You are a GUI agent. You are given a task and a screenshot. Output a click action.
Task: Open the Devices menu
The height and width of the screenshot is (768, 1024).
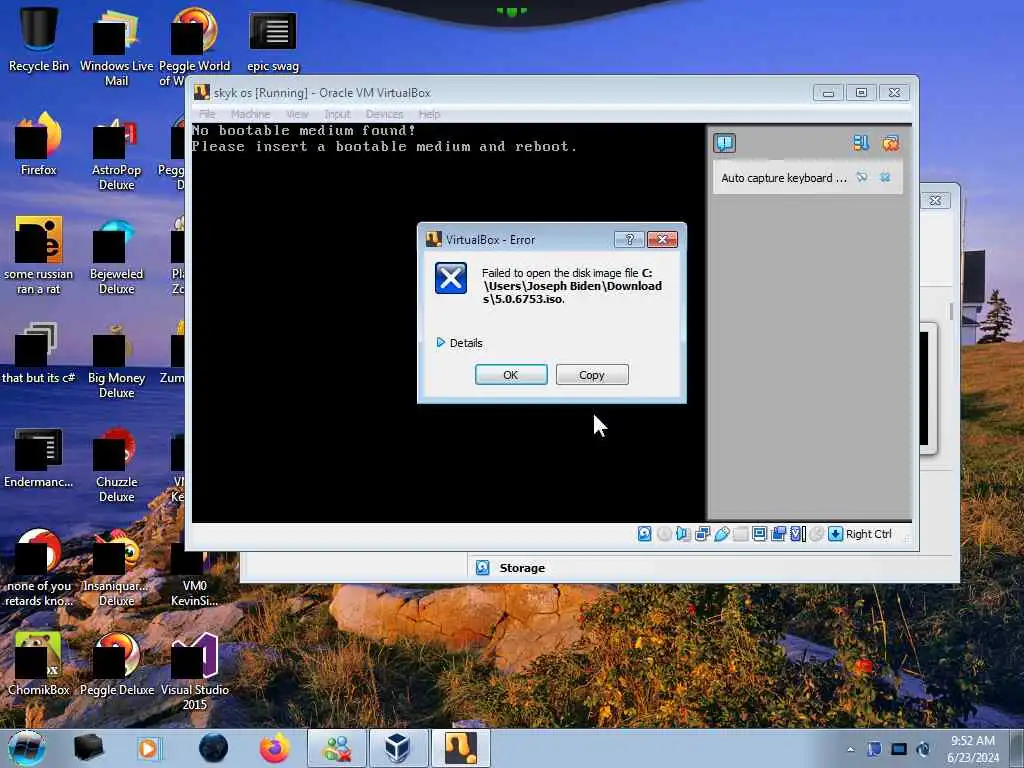click(x=384, y=114)
